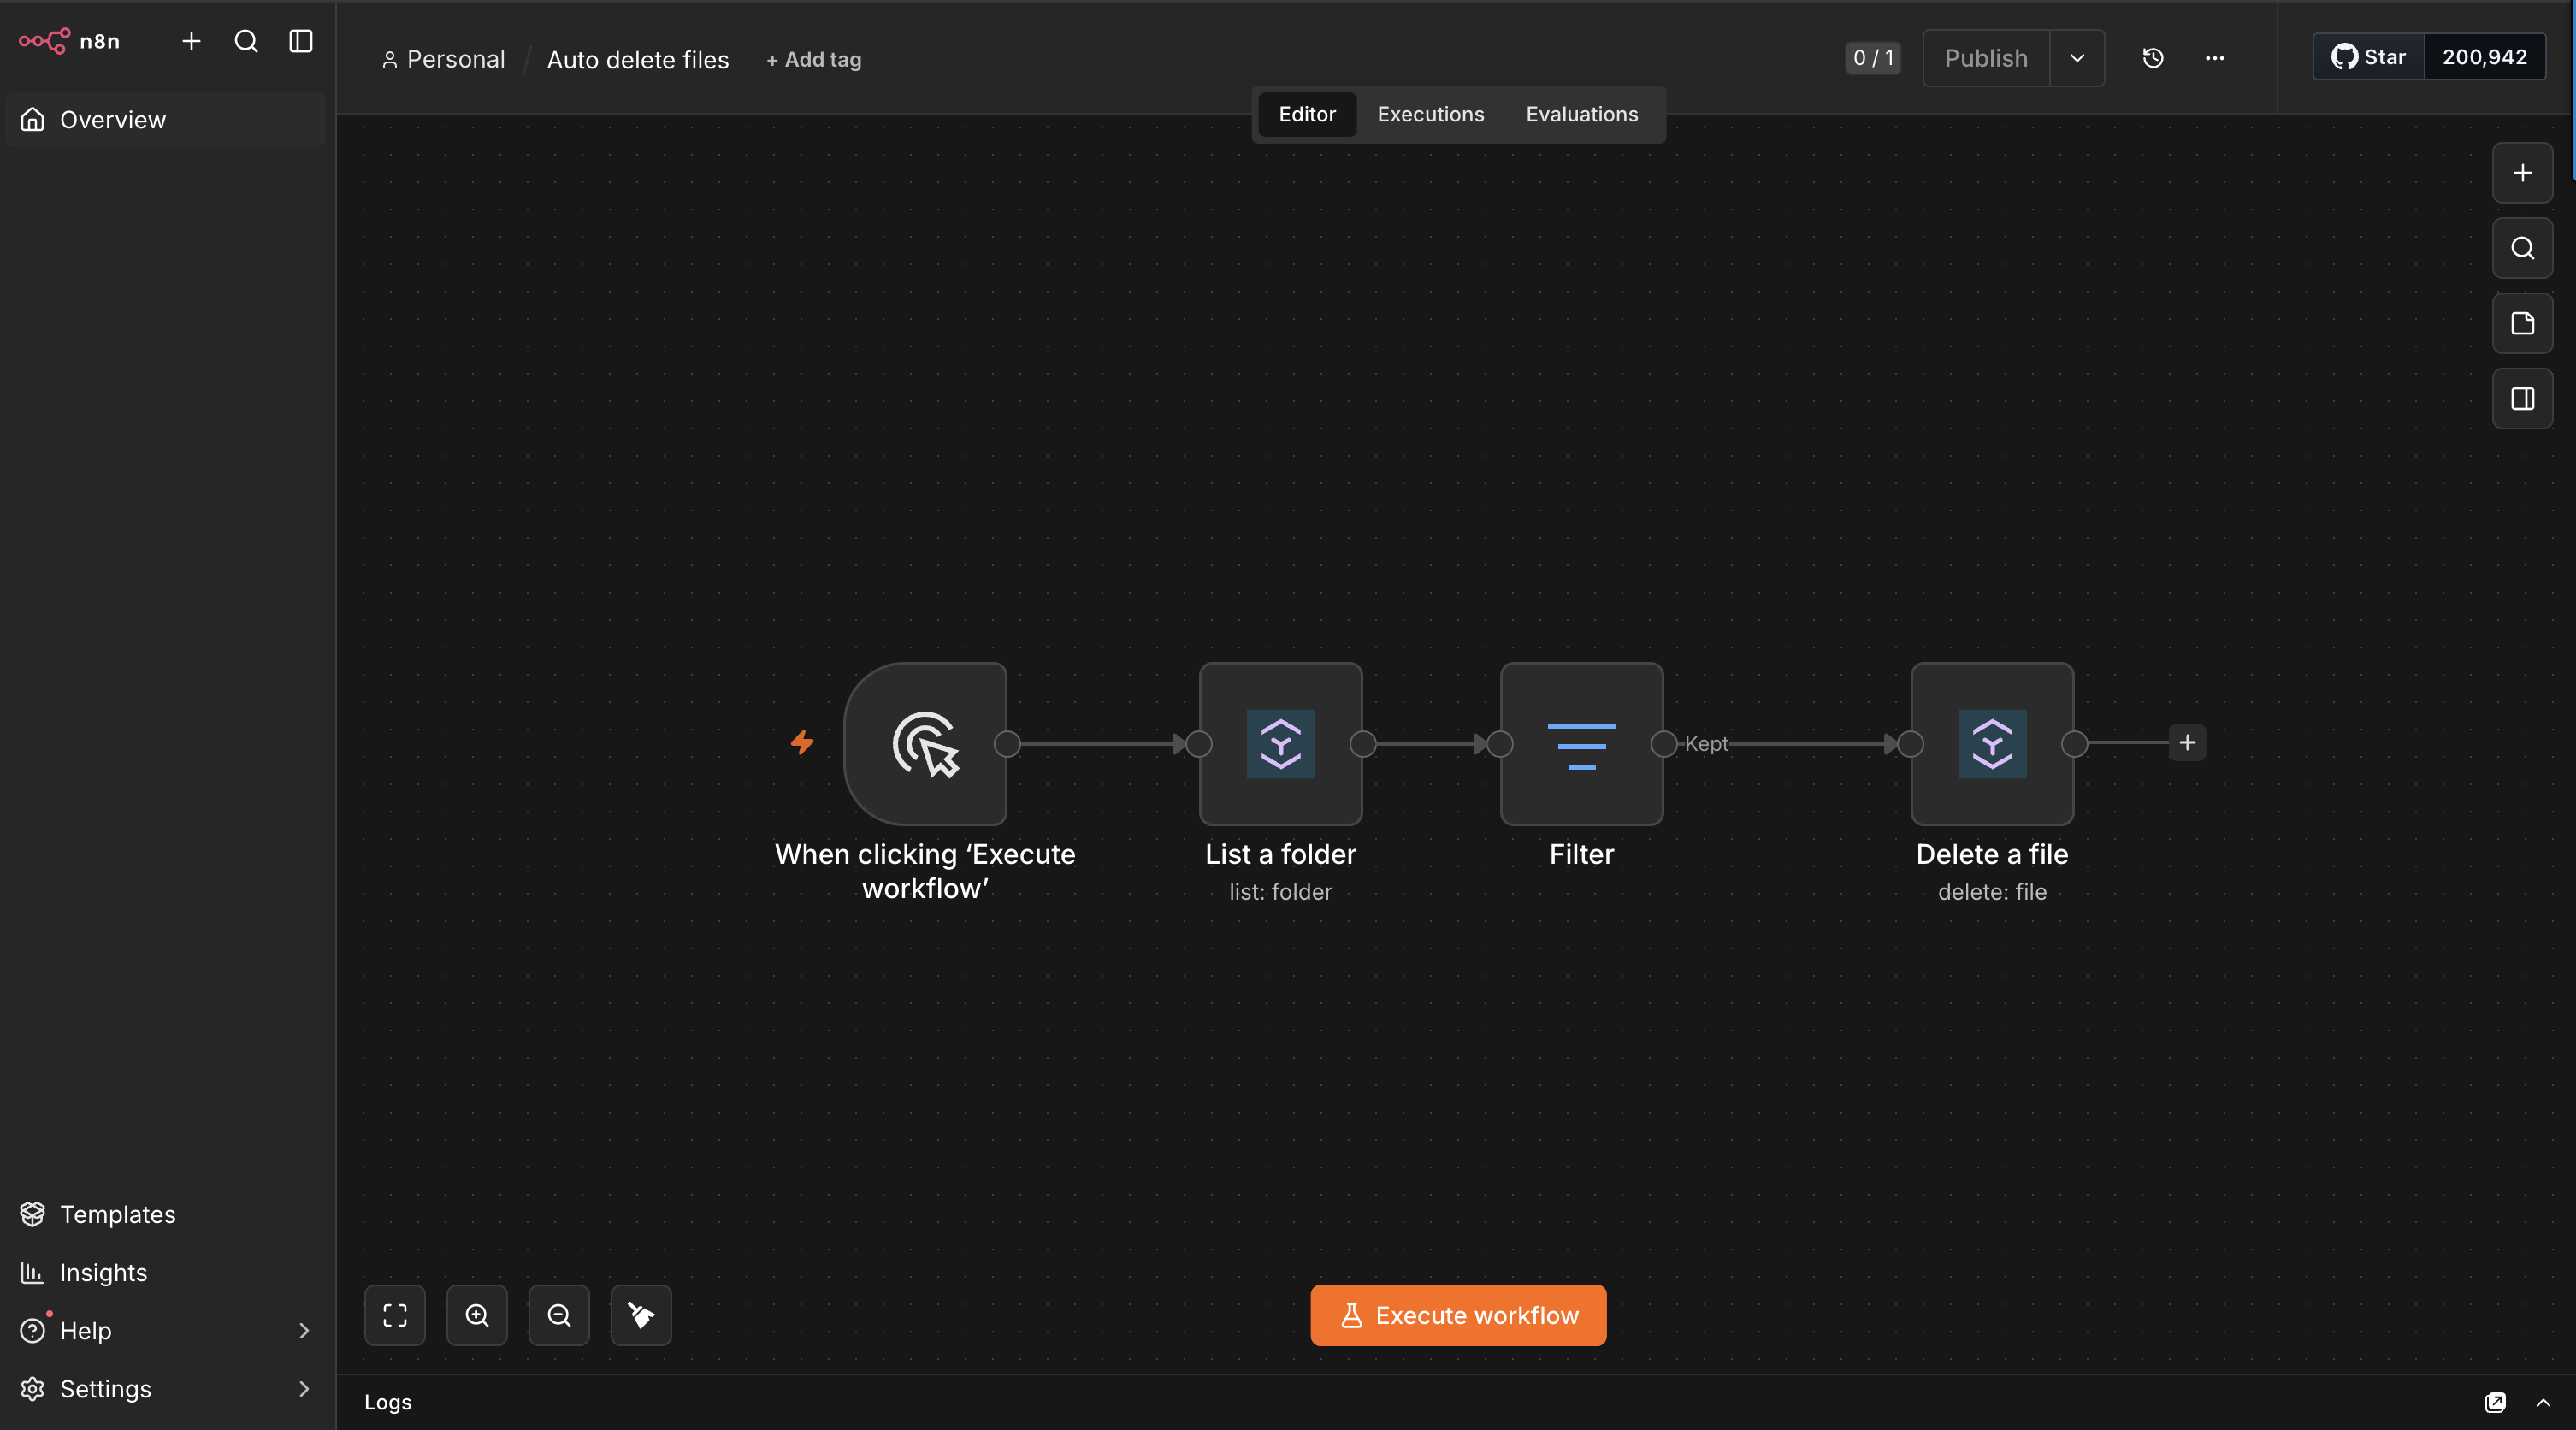Click the n8n logo

(69, 41)
